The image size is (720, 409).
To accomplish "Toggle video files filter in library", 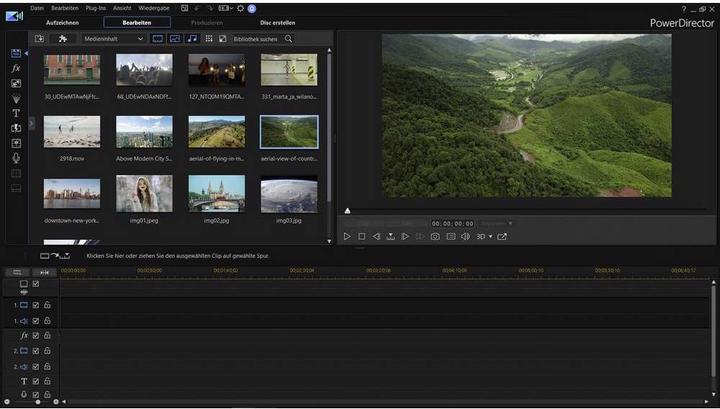I will click(158, 39).
